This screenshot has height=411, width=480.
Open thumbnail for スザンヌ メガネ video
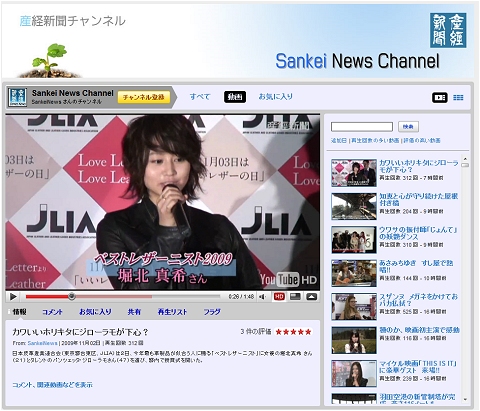[354, 307]
